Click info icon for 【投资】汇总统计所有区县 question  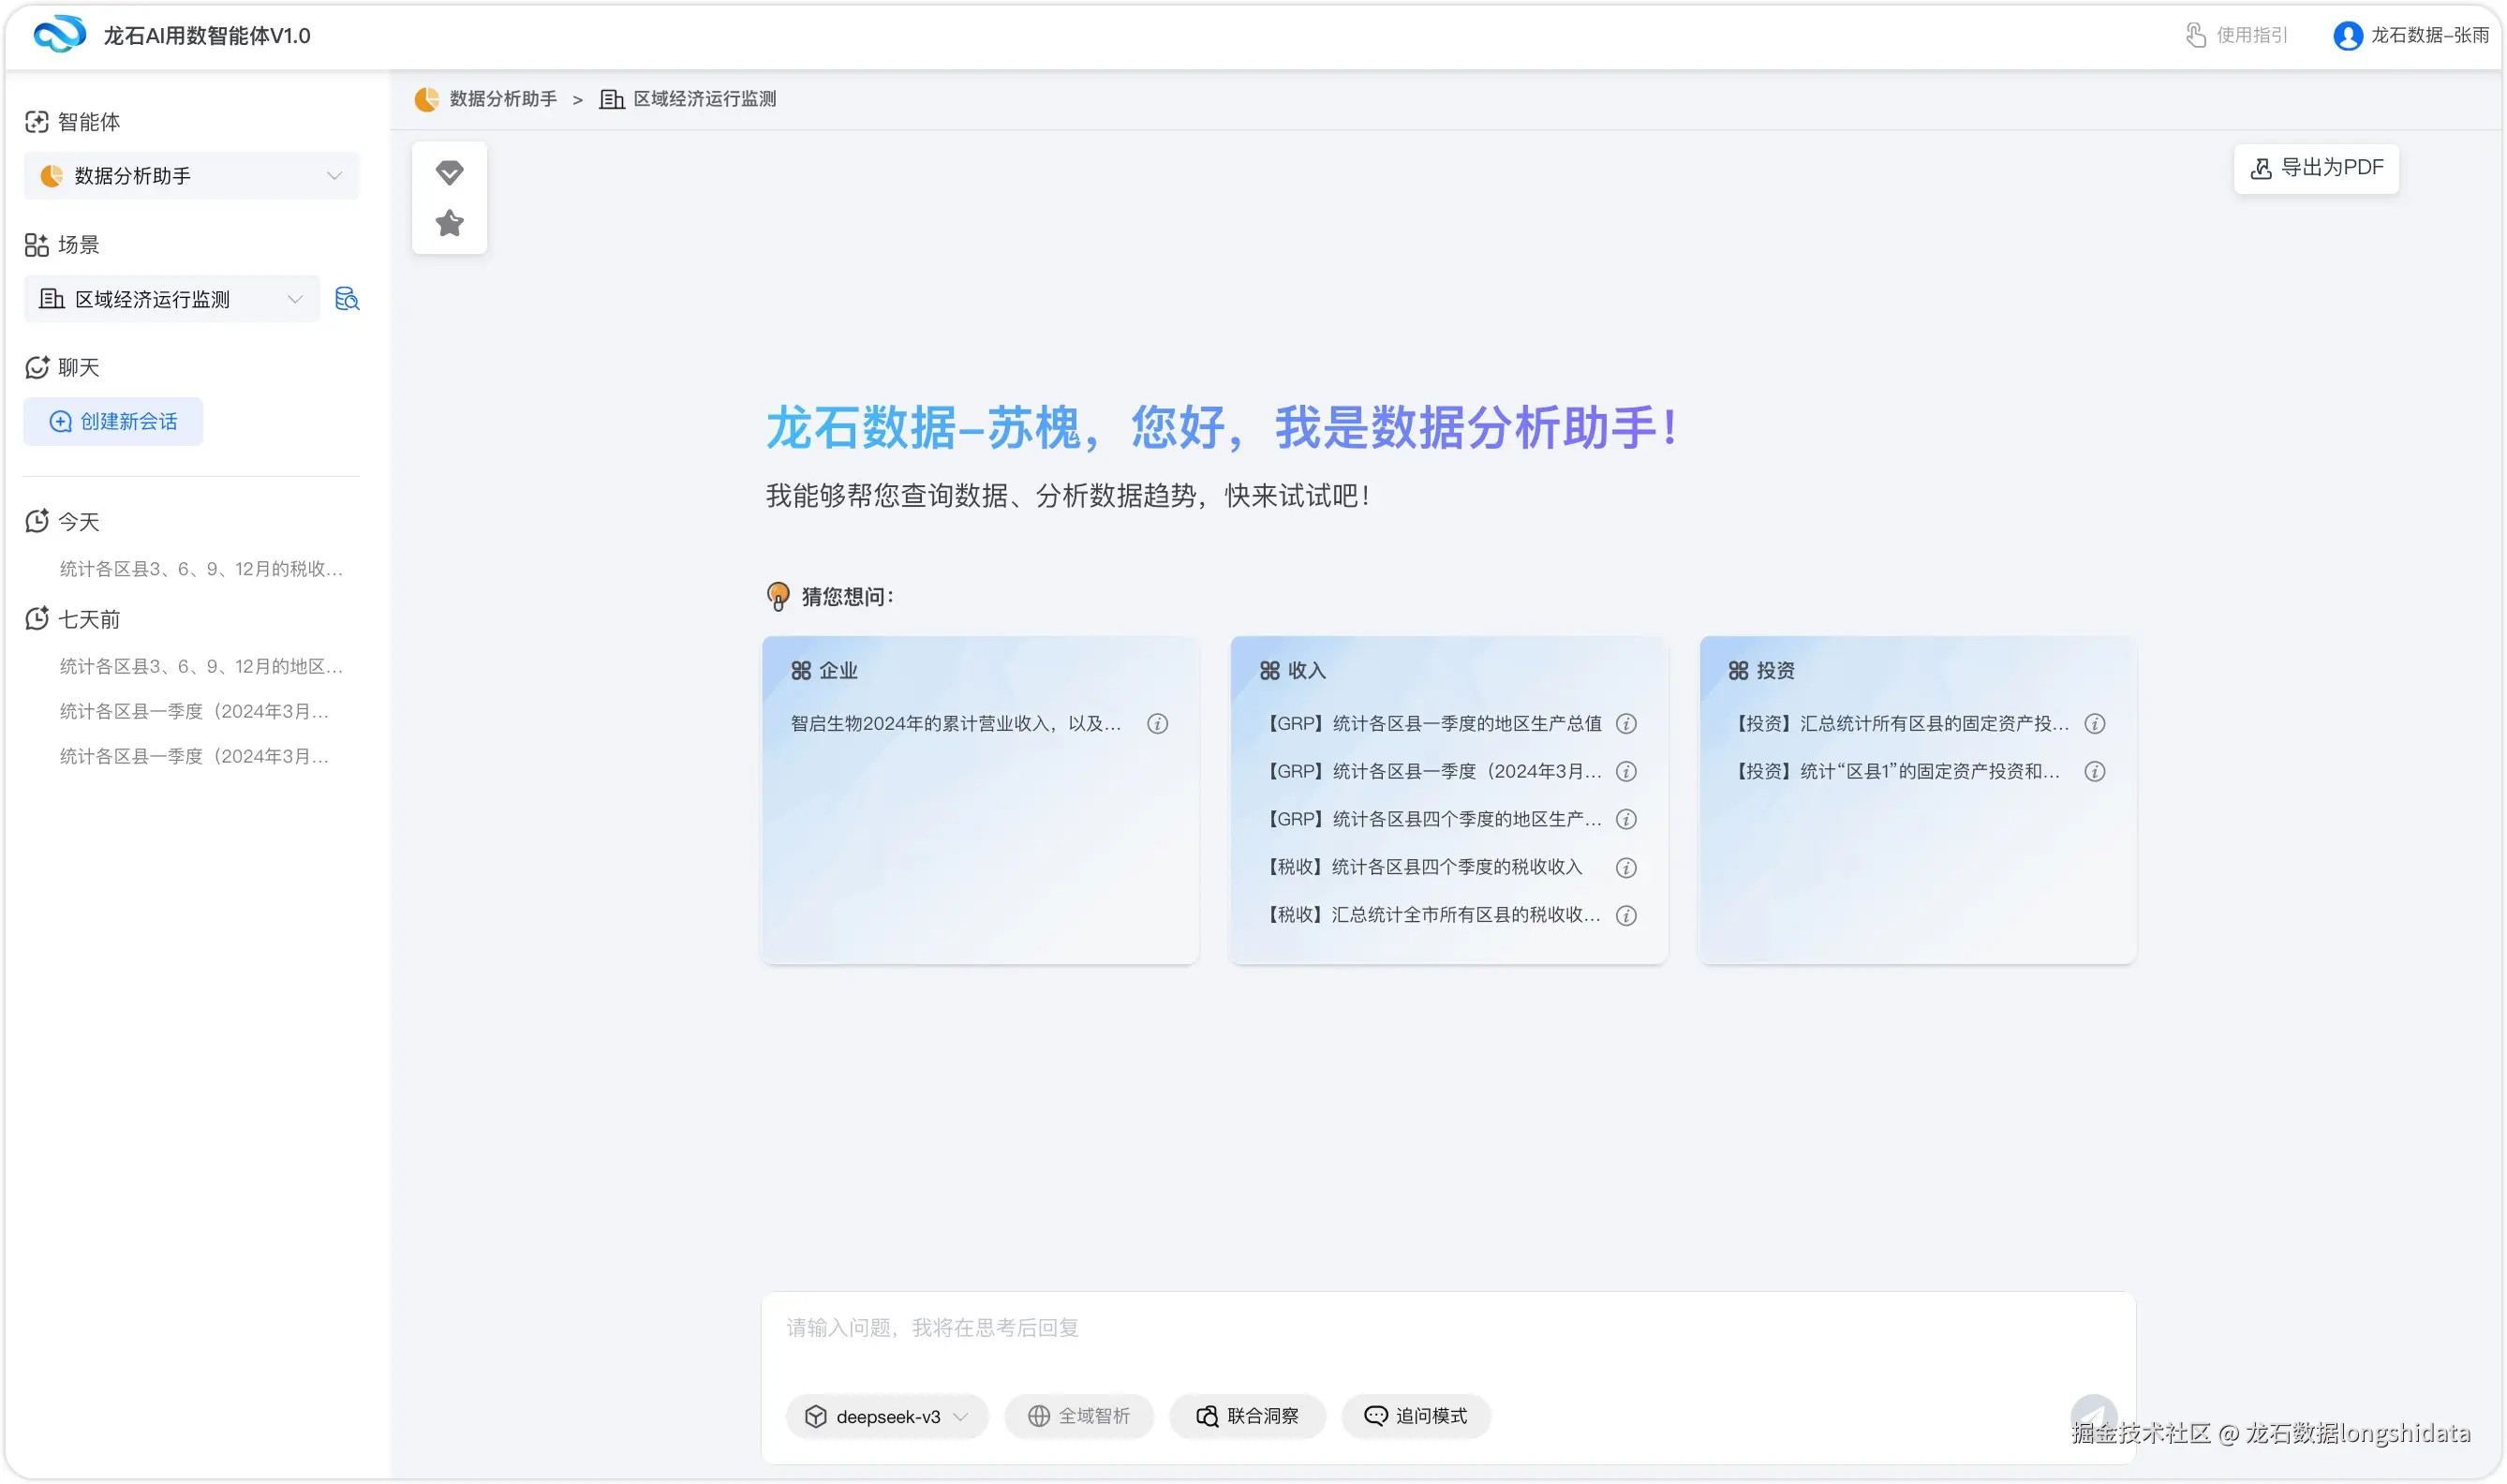[x=2095, y=724]
